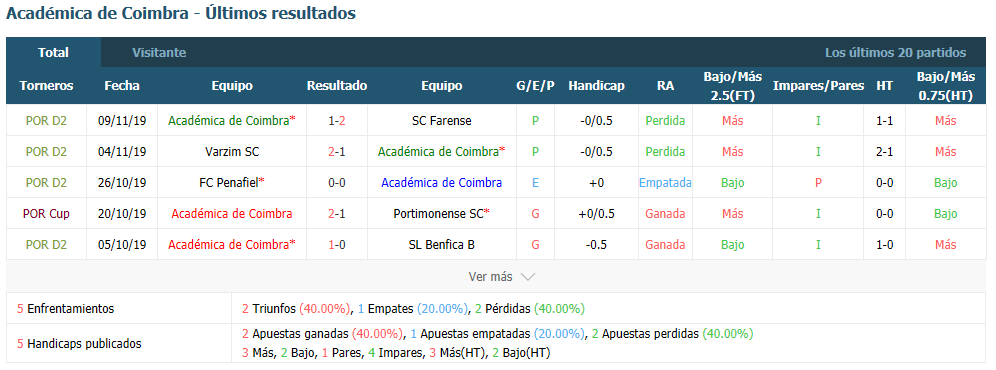Click the blue Académica de Coimbra link
Screen dimensions: 996x370
[x=441, y=182]
